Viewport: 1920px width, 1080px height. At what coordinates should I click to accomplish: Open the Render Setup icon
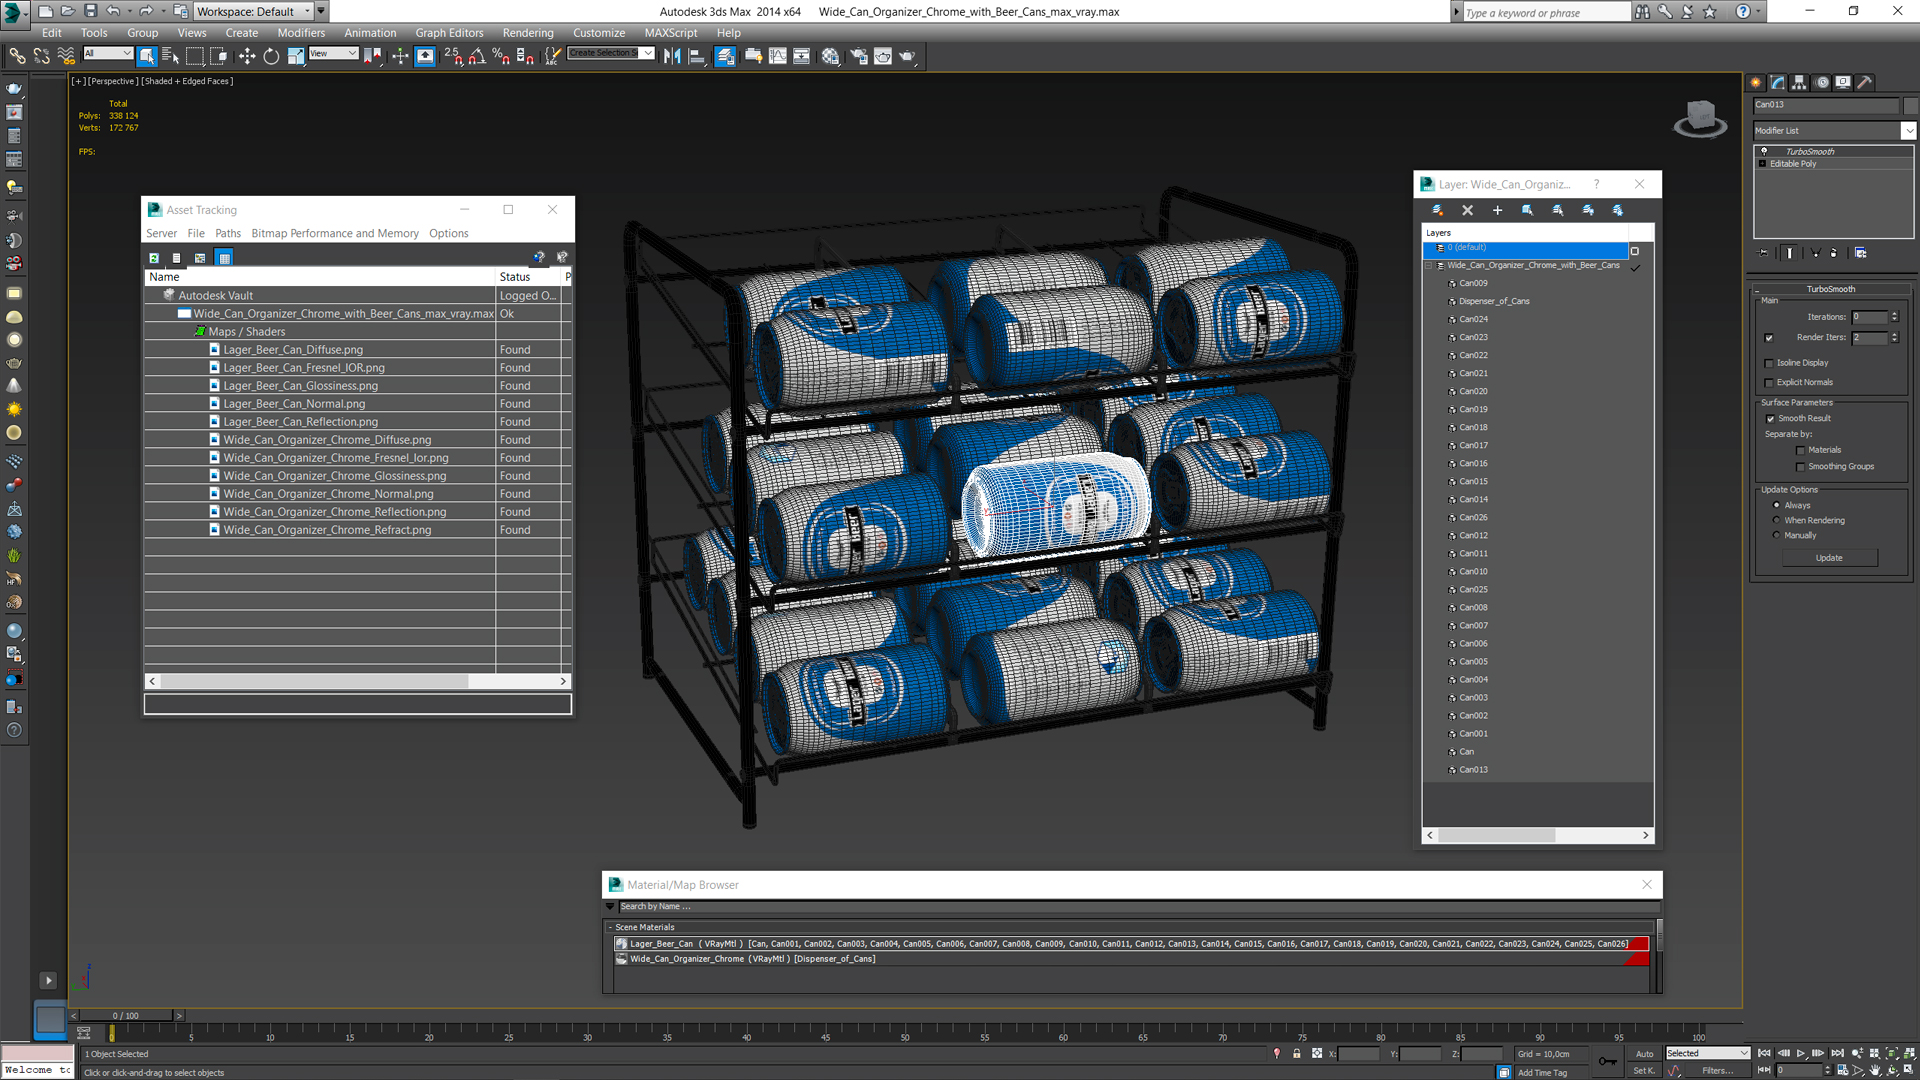click(859, 56)
